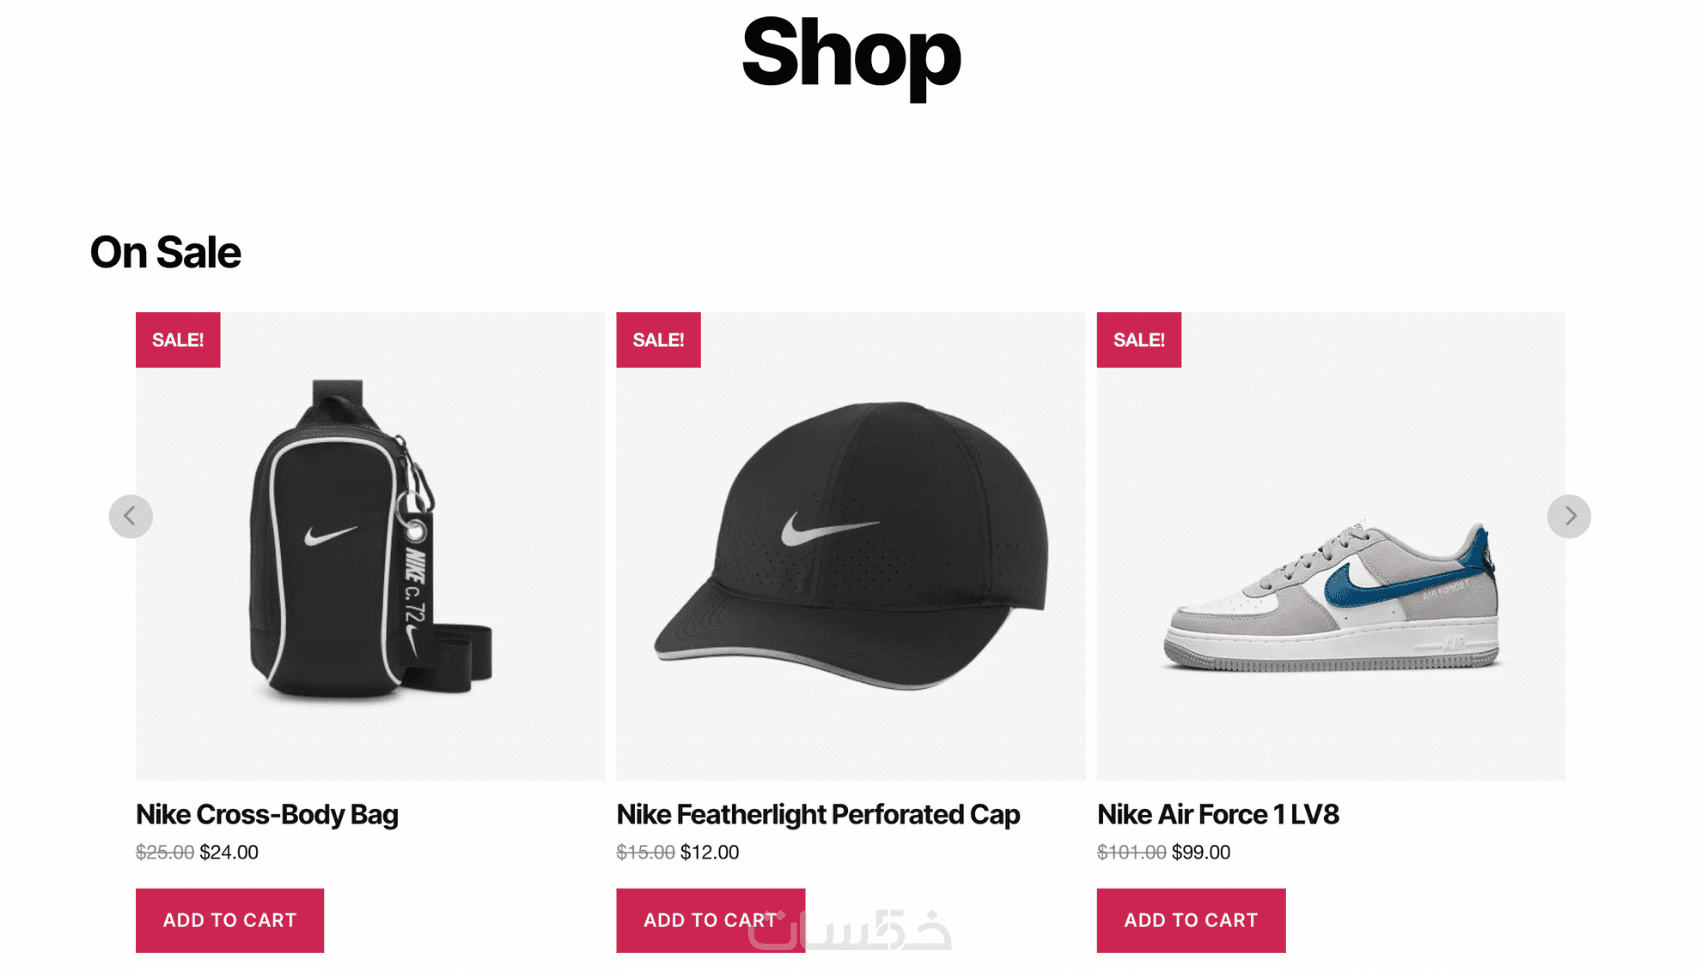Screen dimensions: 1700x970
Task: Click the Shop page heading
Action: coord(851,54)
